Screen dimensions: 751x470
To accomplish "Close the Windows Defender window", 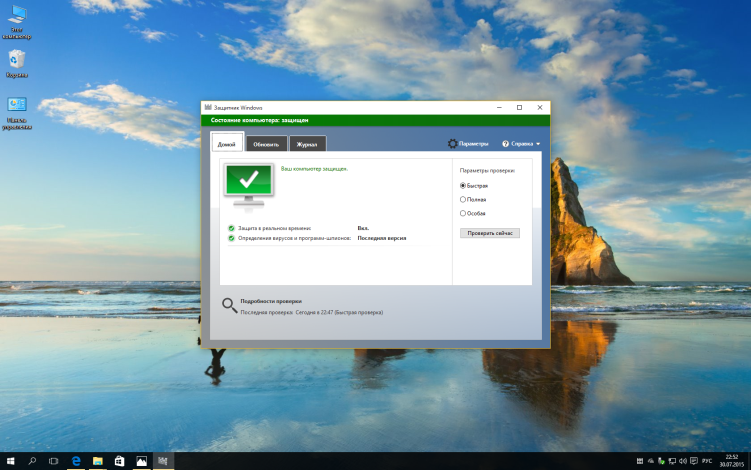I will click(540, 107).
